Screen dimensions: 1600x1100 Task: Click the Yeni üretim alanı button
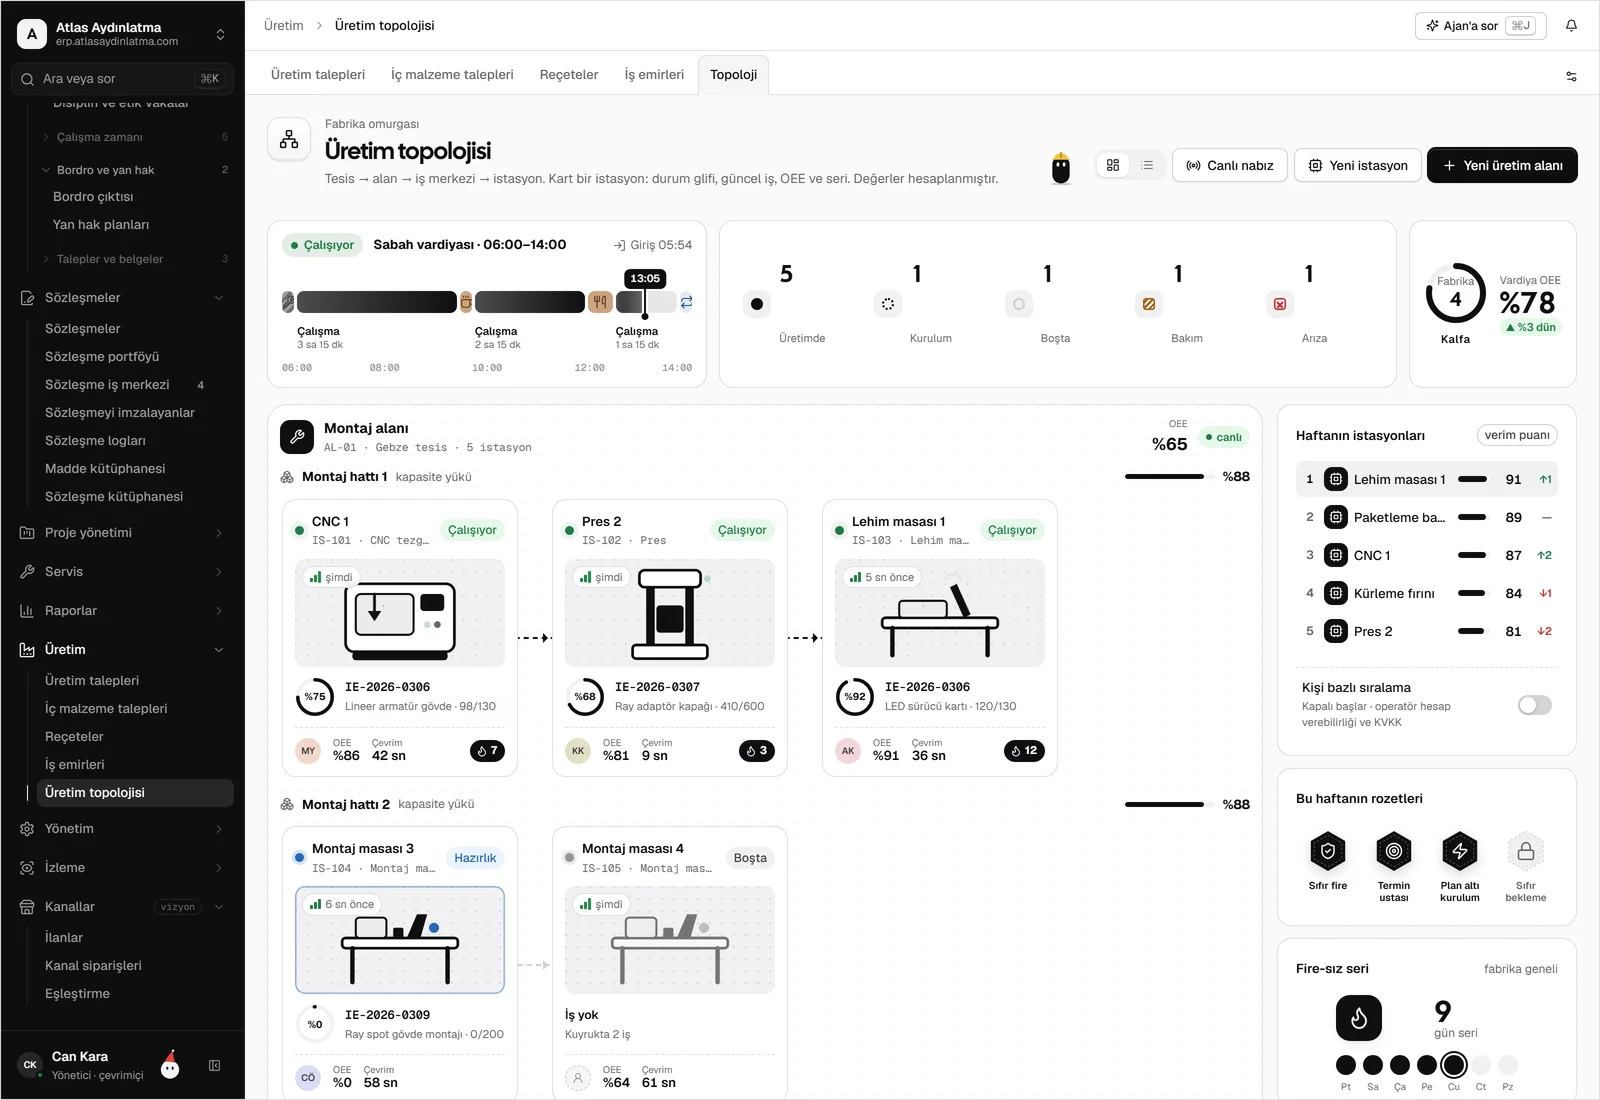tap(1502, 165)
